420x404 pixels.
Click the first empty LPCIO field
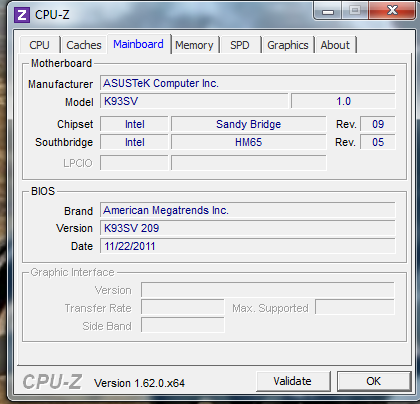pos(134,163)
